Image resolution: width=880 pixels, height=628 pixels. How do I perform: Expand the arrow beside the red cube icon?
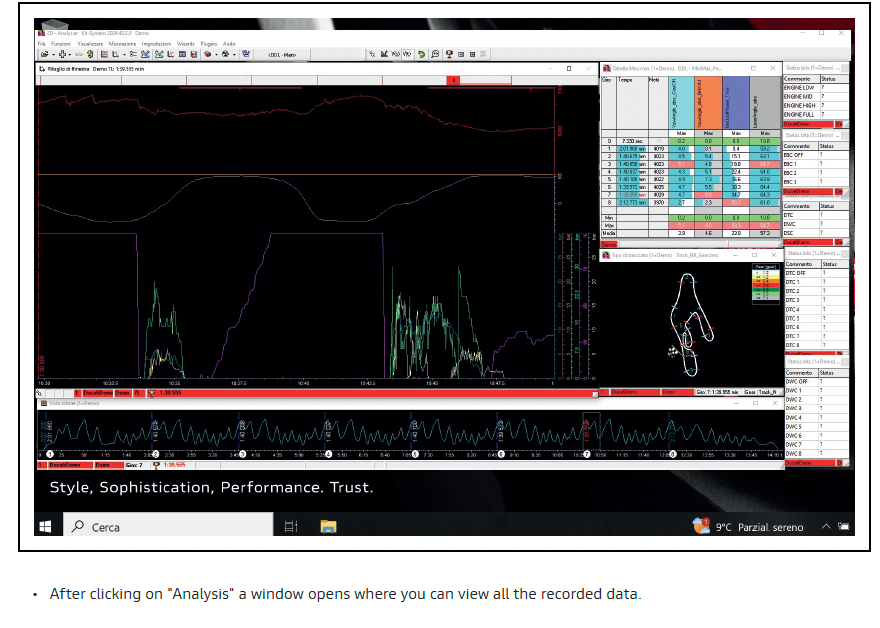point(216,55)
